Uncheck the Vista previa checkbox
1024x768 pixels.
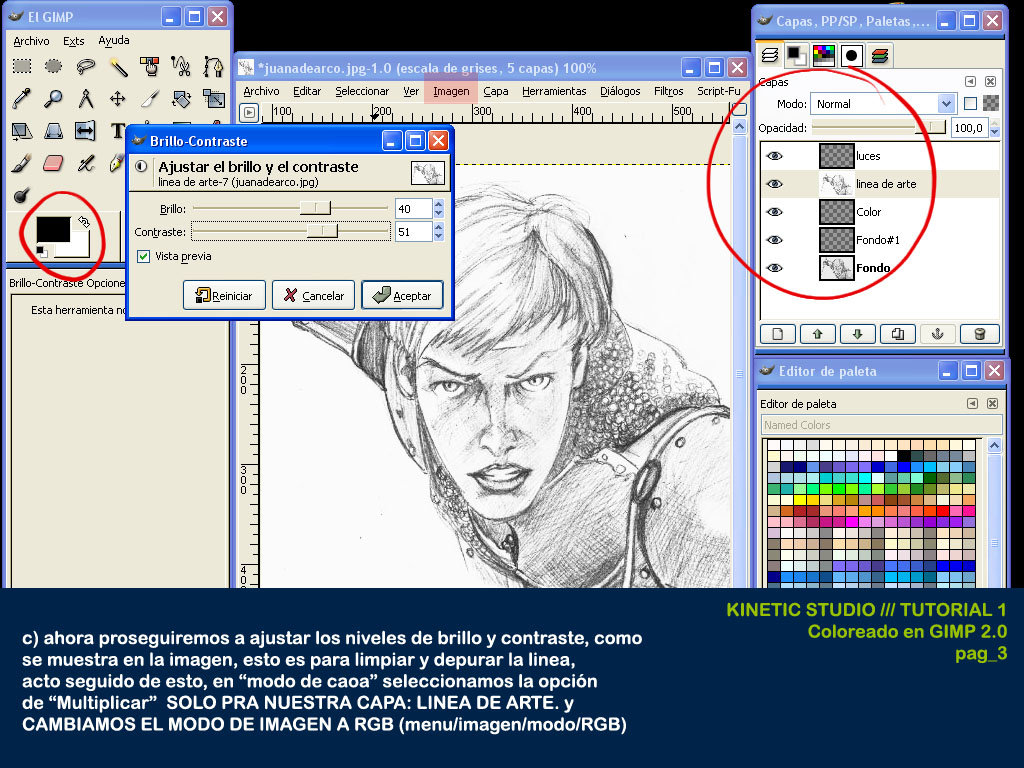click(144, 257)
